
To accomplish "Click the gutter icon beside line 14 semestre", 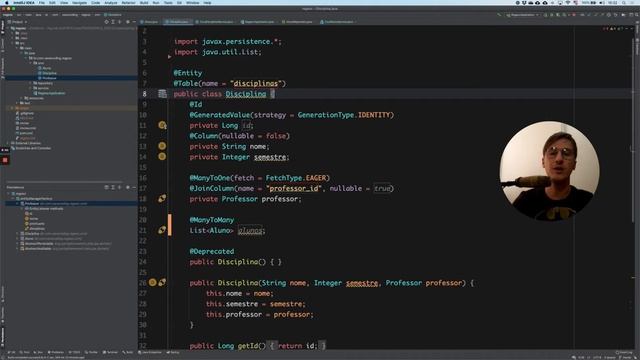I will click(162, 156).
